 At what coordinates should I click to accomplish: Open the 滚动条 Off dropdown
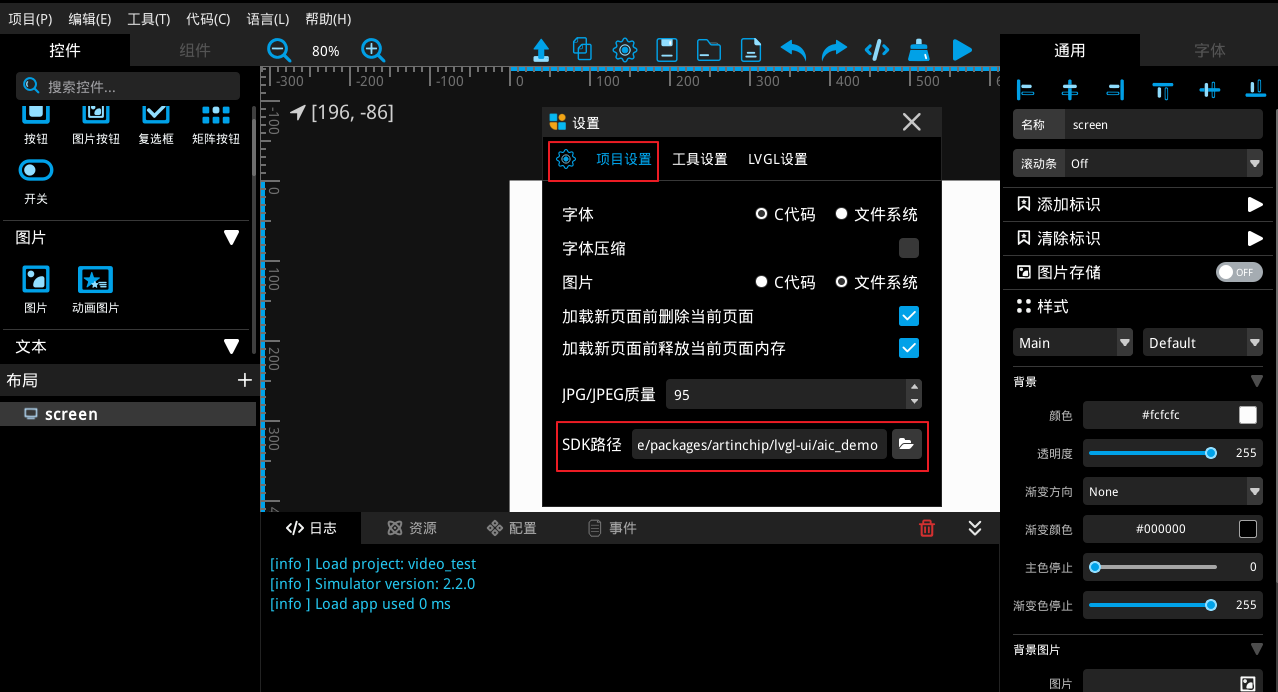click(x=1164, y=163)
